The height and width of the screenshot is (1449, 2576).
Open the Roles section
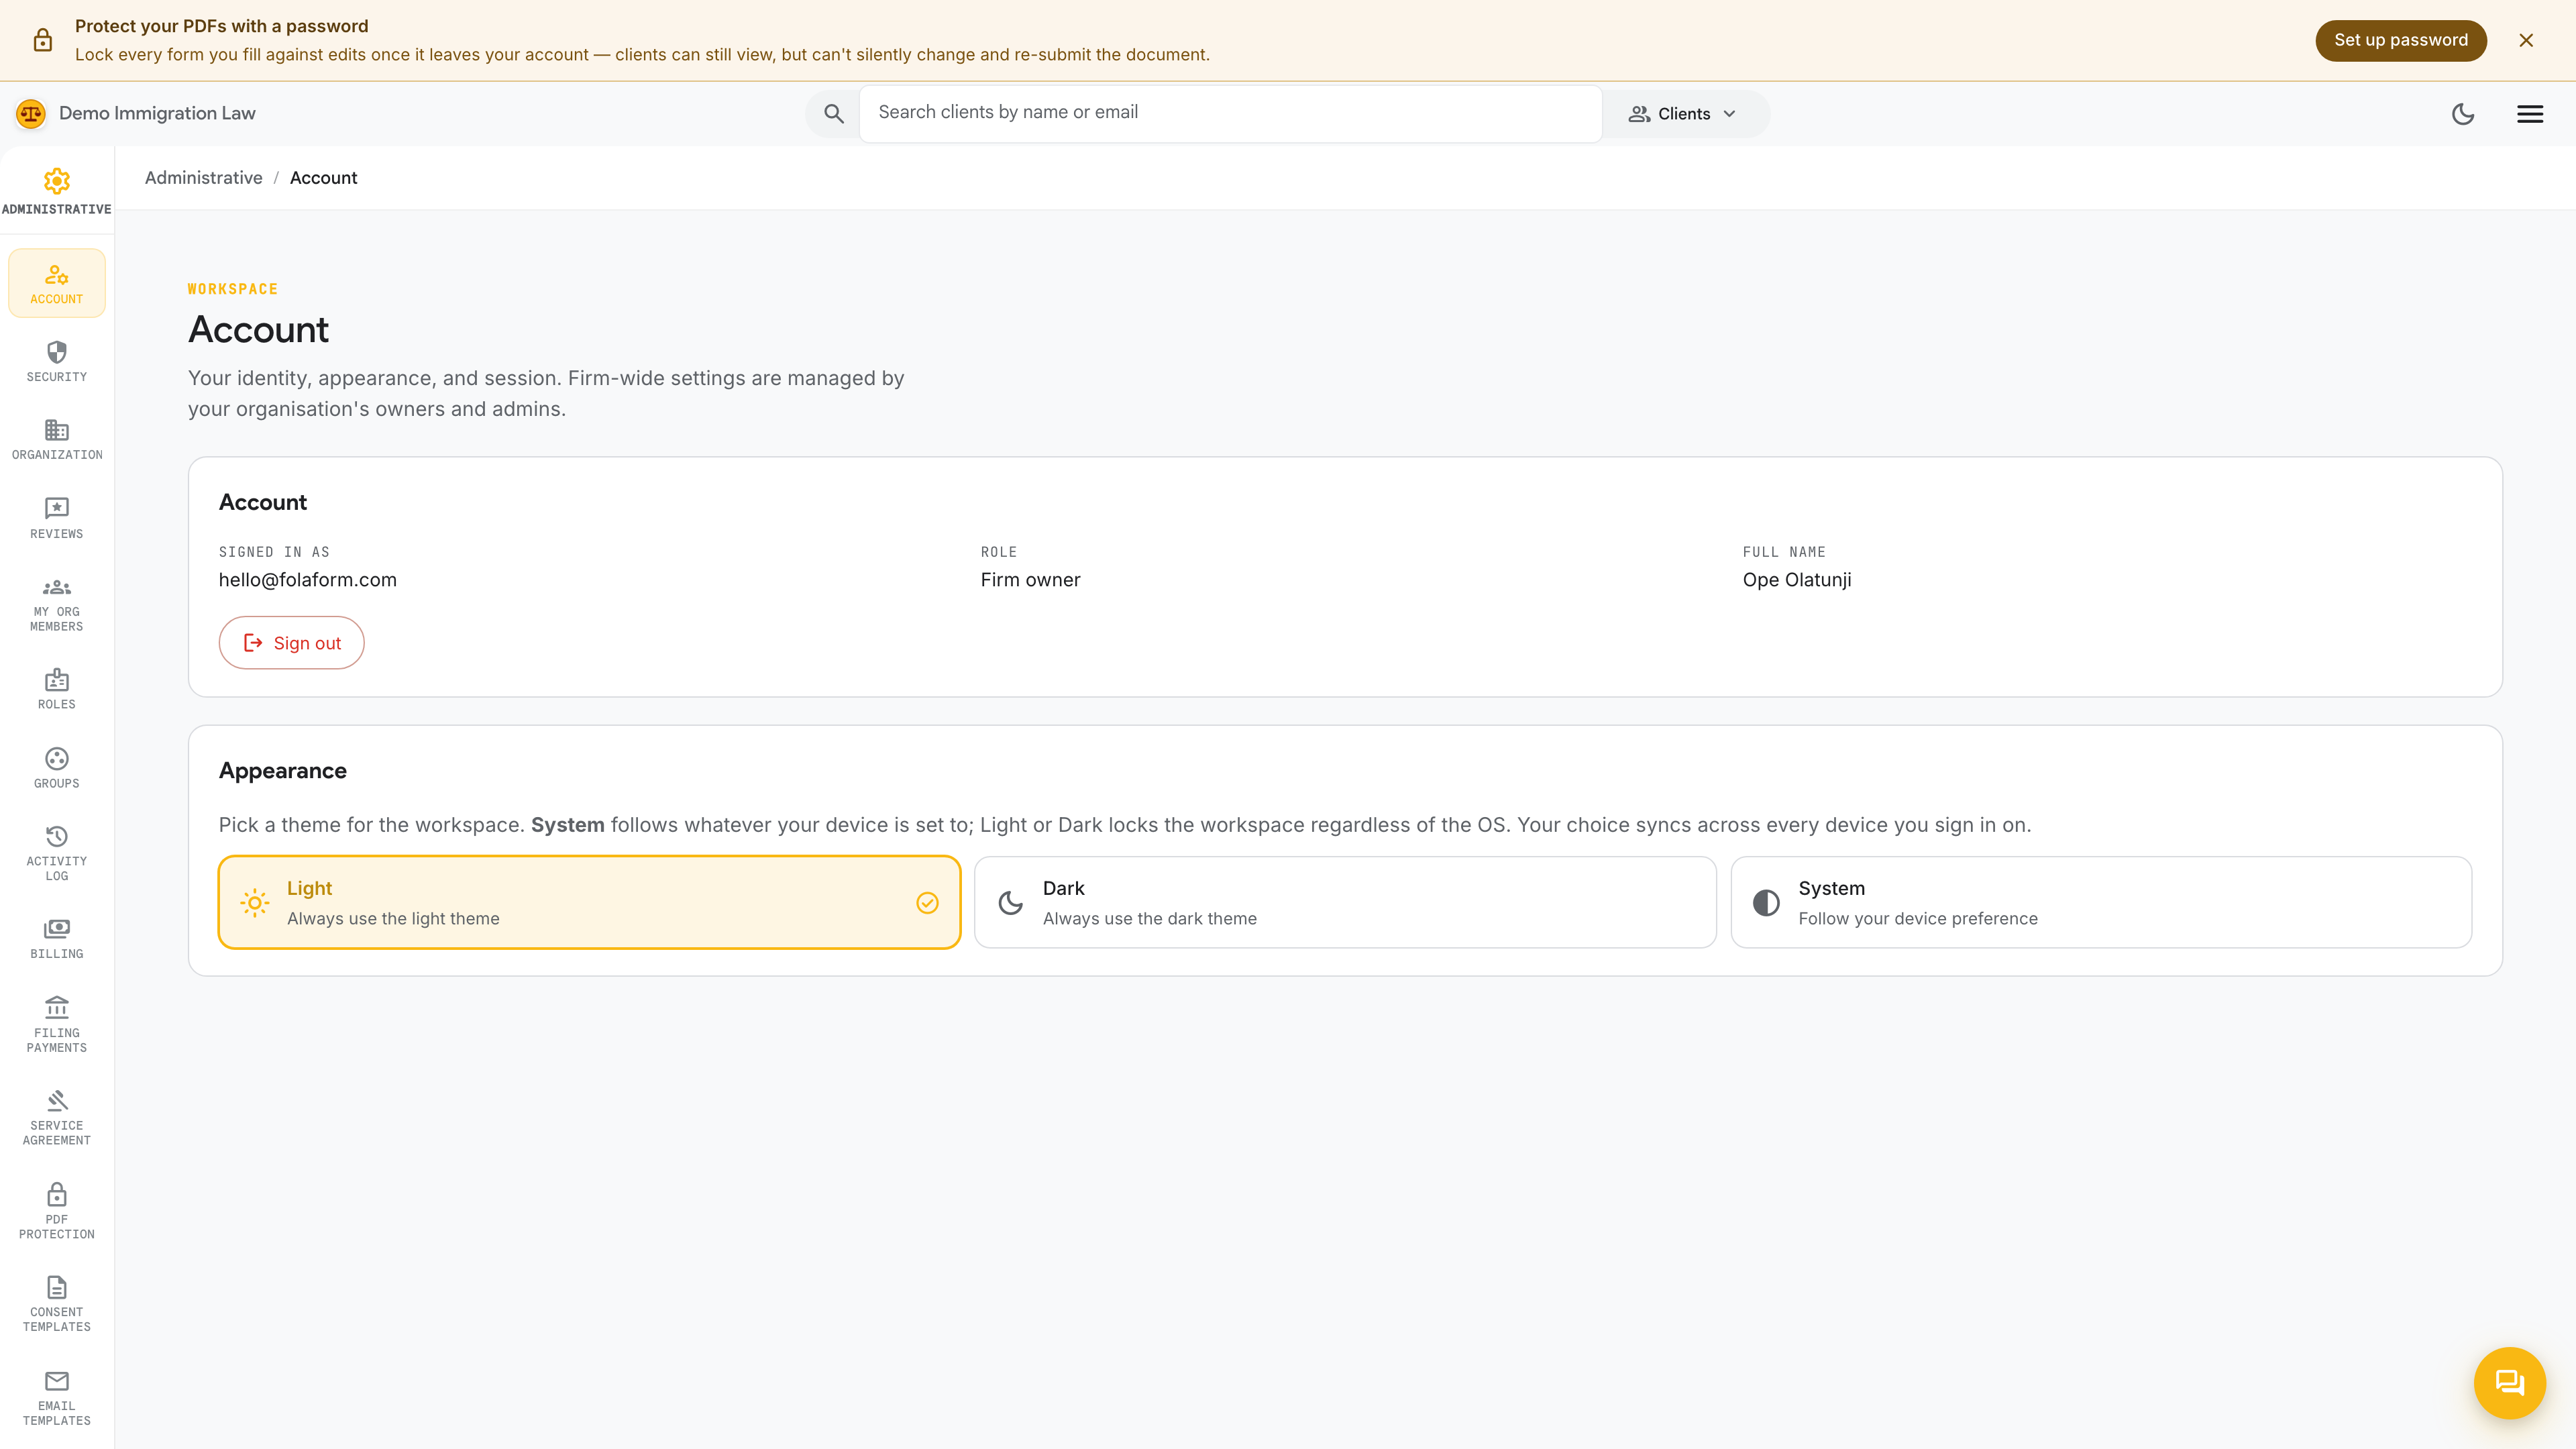click(x=57, y=690)
